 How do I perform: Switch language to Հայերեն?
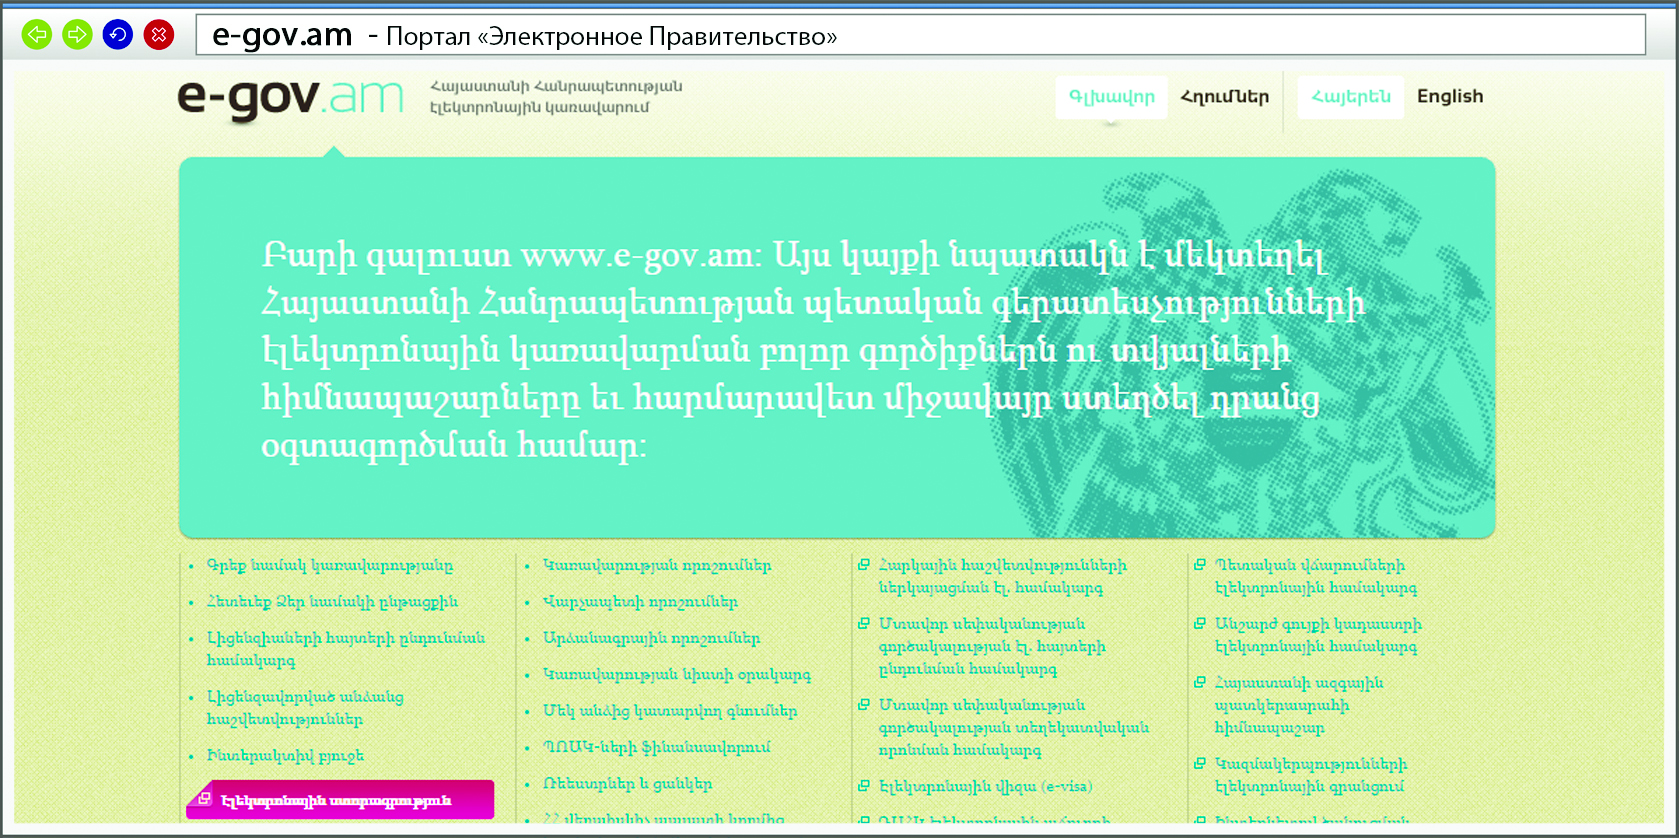point(1350,97)
